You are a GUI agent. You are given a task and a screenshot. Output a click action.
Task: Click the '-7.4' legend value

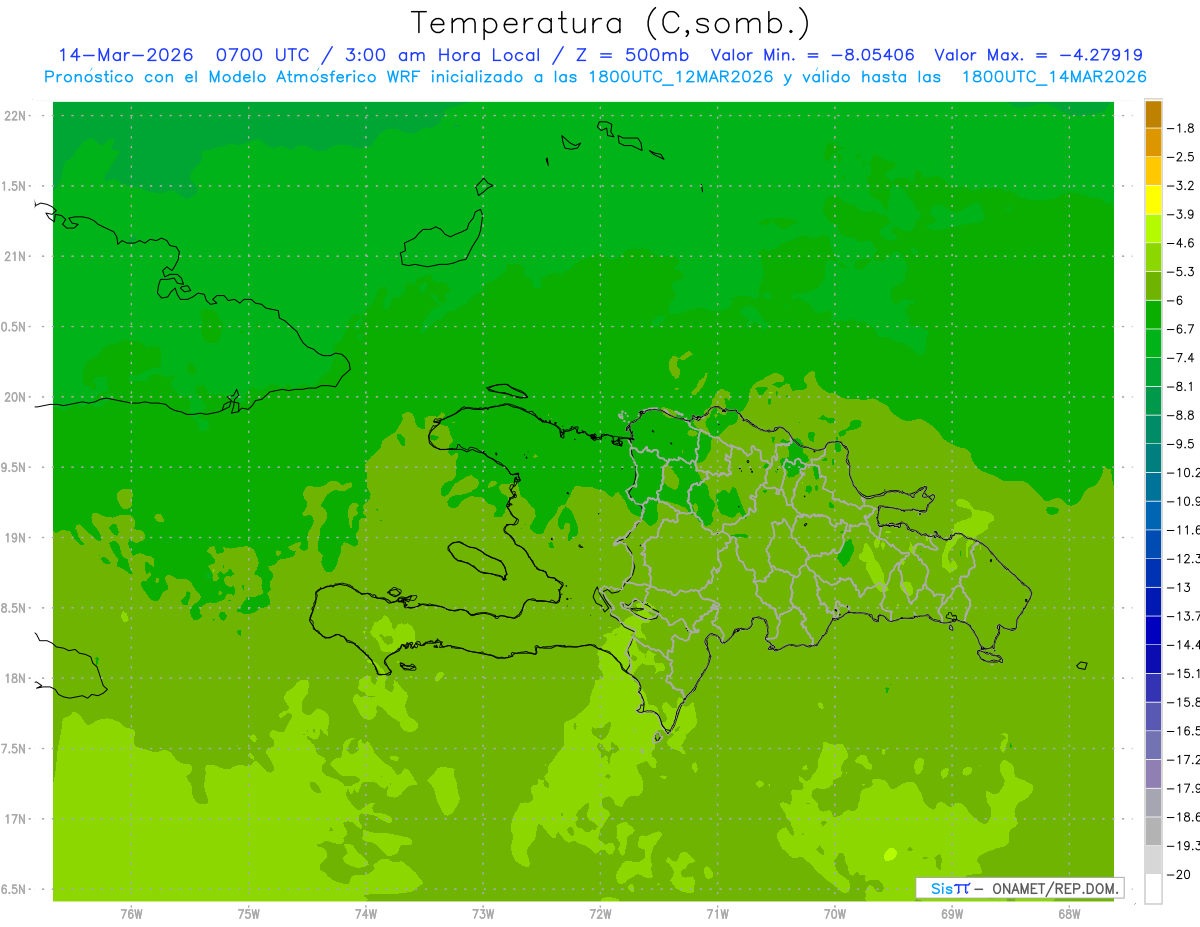1181,358
